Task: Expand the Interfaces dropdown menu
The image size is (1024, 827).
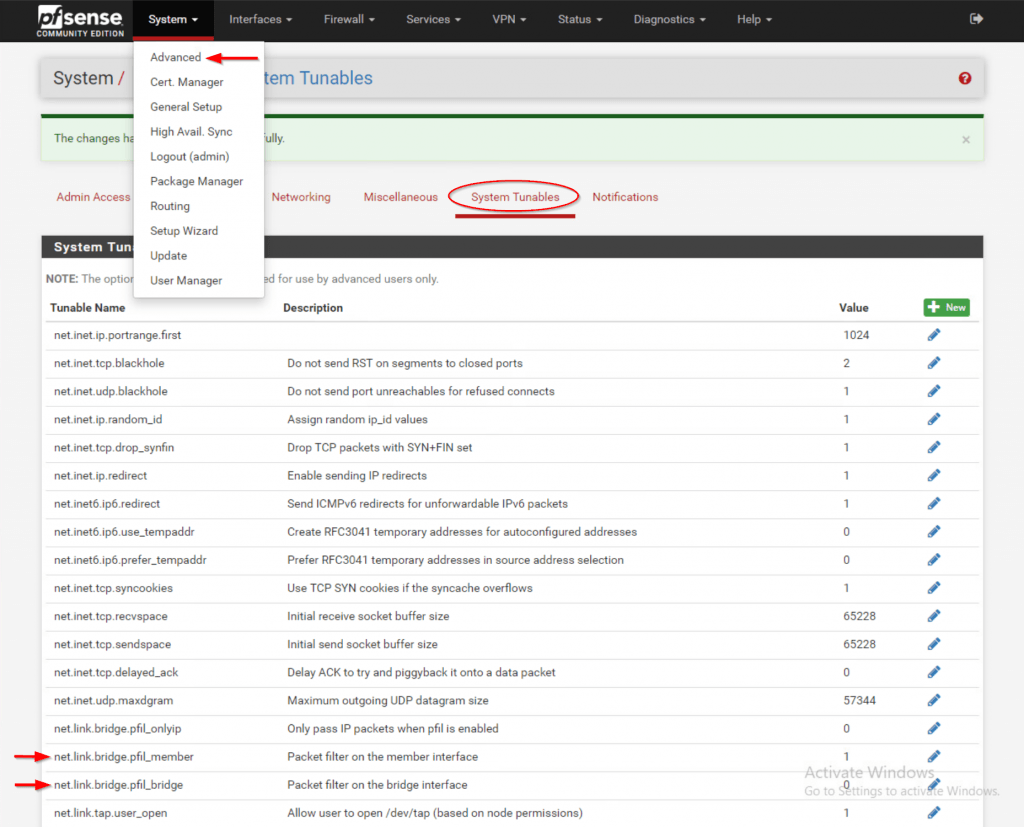Action: click(x=260, y=19)
